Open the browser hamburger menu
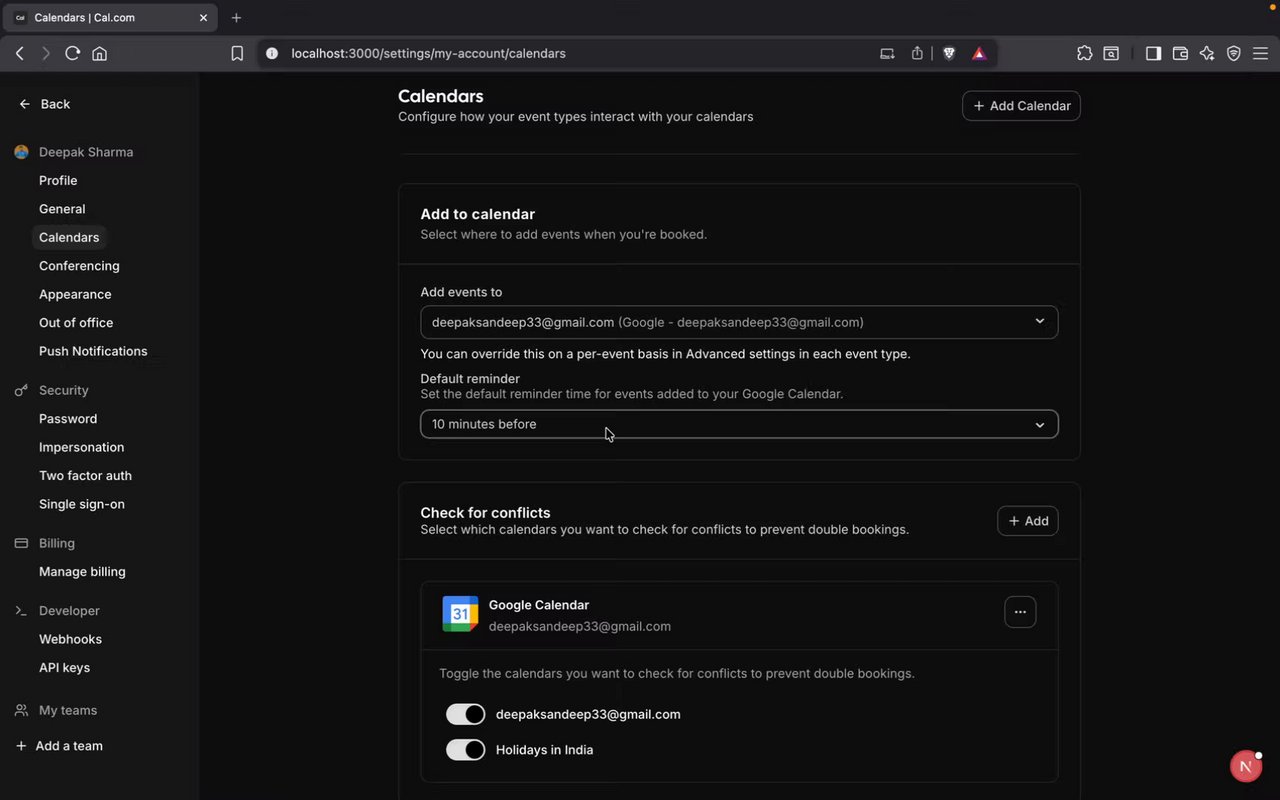This screenshot has height=800, width=1280. (x=1260, y=54)
